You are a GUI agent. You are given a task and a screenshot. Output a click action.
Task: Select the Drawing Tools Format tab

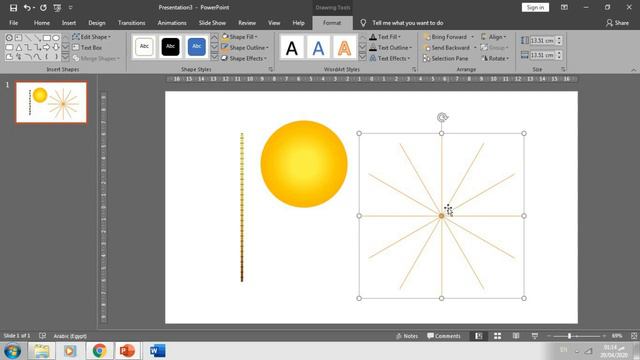[x=332, y=23]
